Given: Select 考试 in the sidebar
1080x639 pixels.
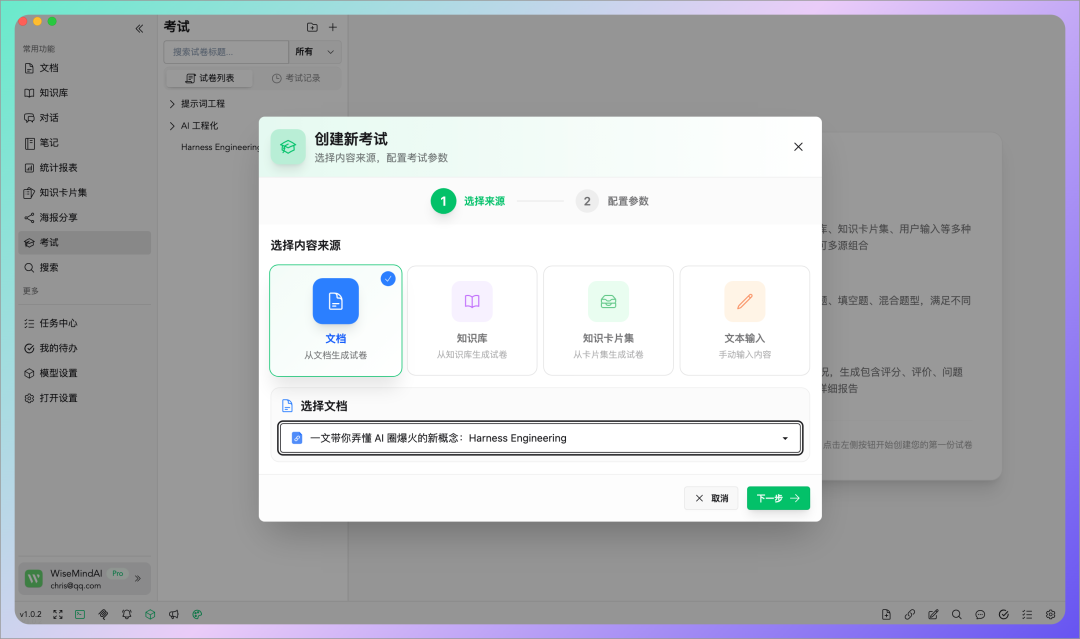Looking at the screenshot, I should (x=84, y=242).
